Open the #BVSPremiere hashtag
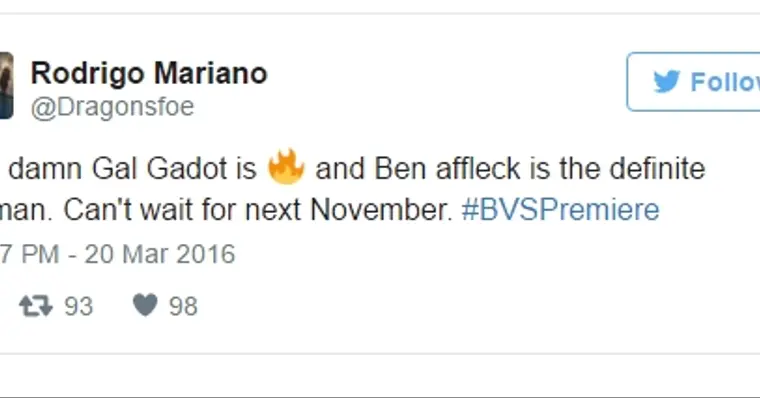The height and width of the screenshot is (398, 760). pos(560,210)
